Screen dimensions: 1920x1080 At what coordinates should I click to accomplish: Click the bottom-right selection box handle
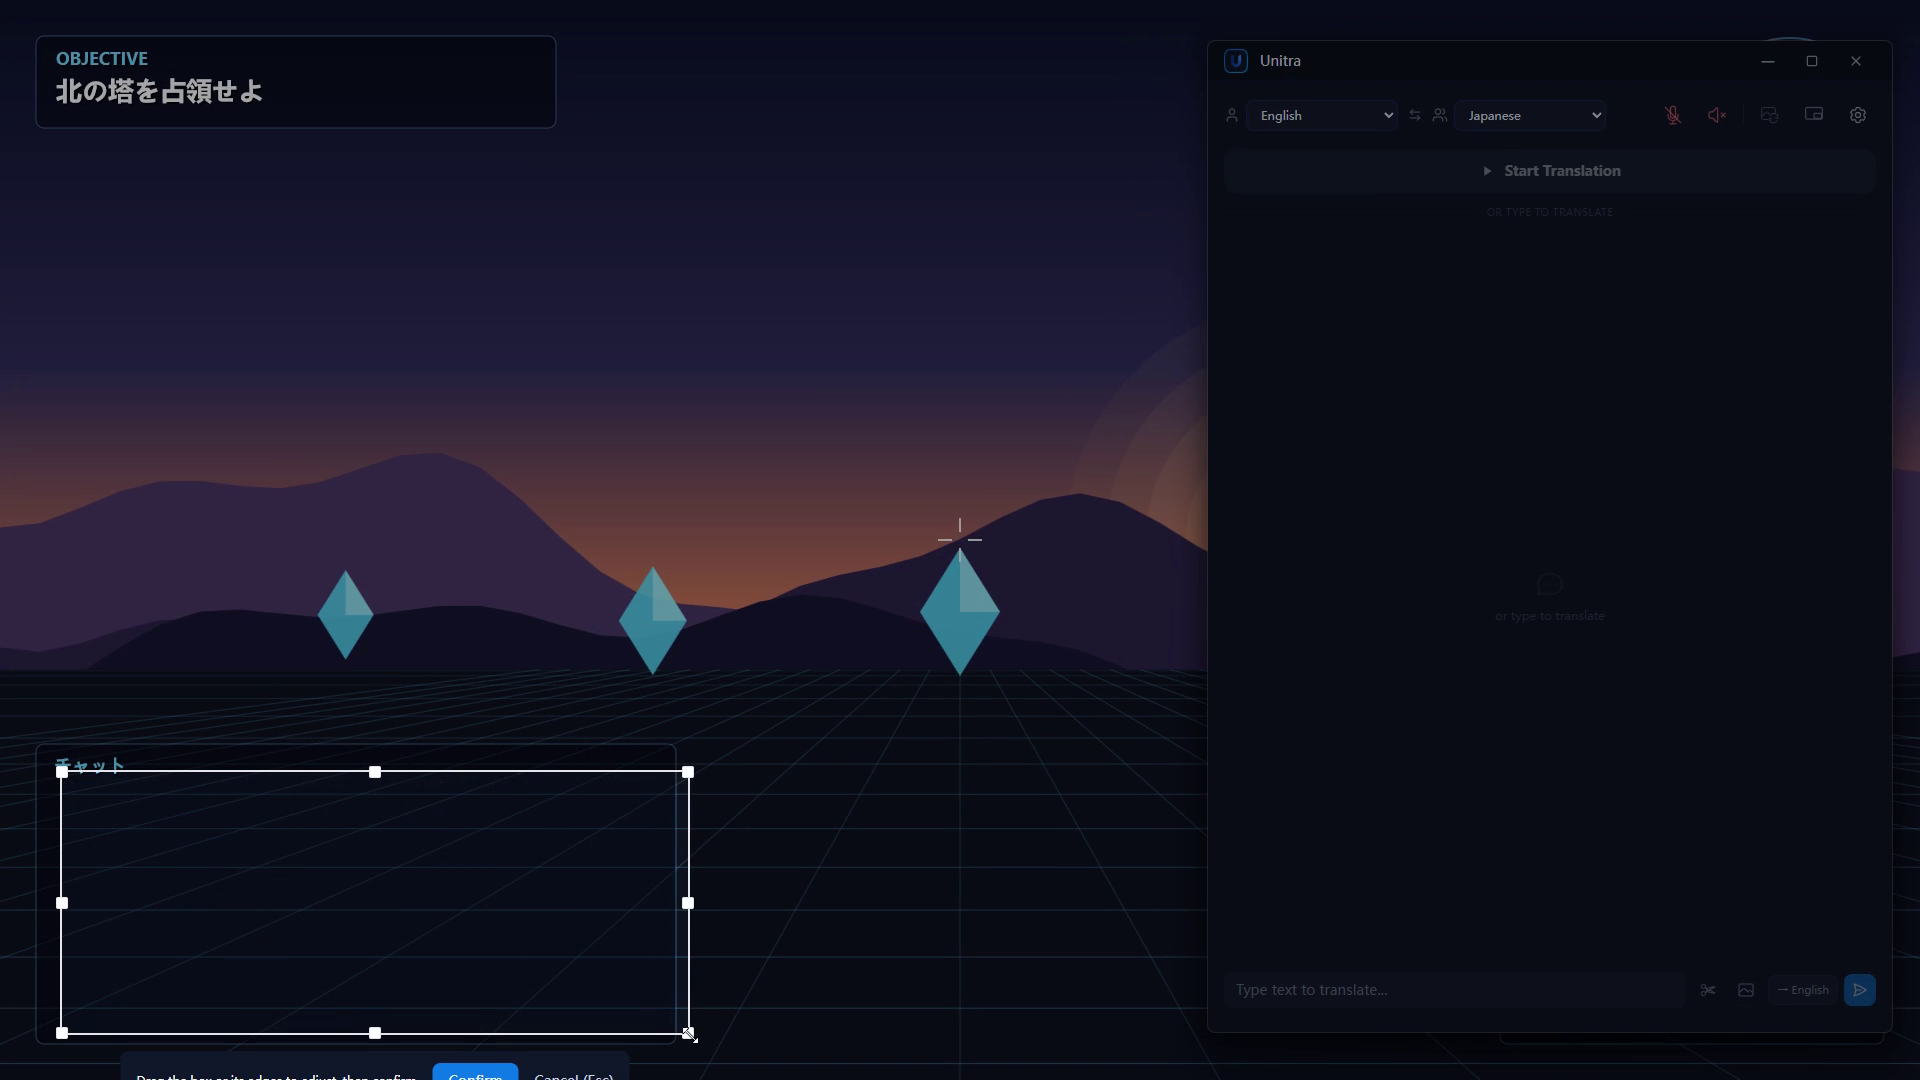point(688,1033)
